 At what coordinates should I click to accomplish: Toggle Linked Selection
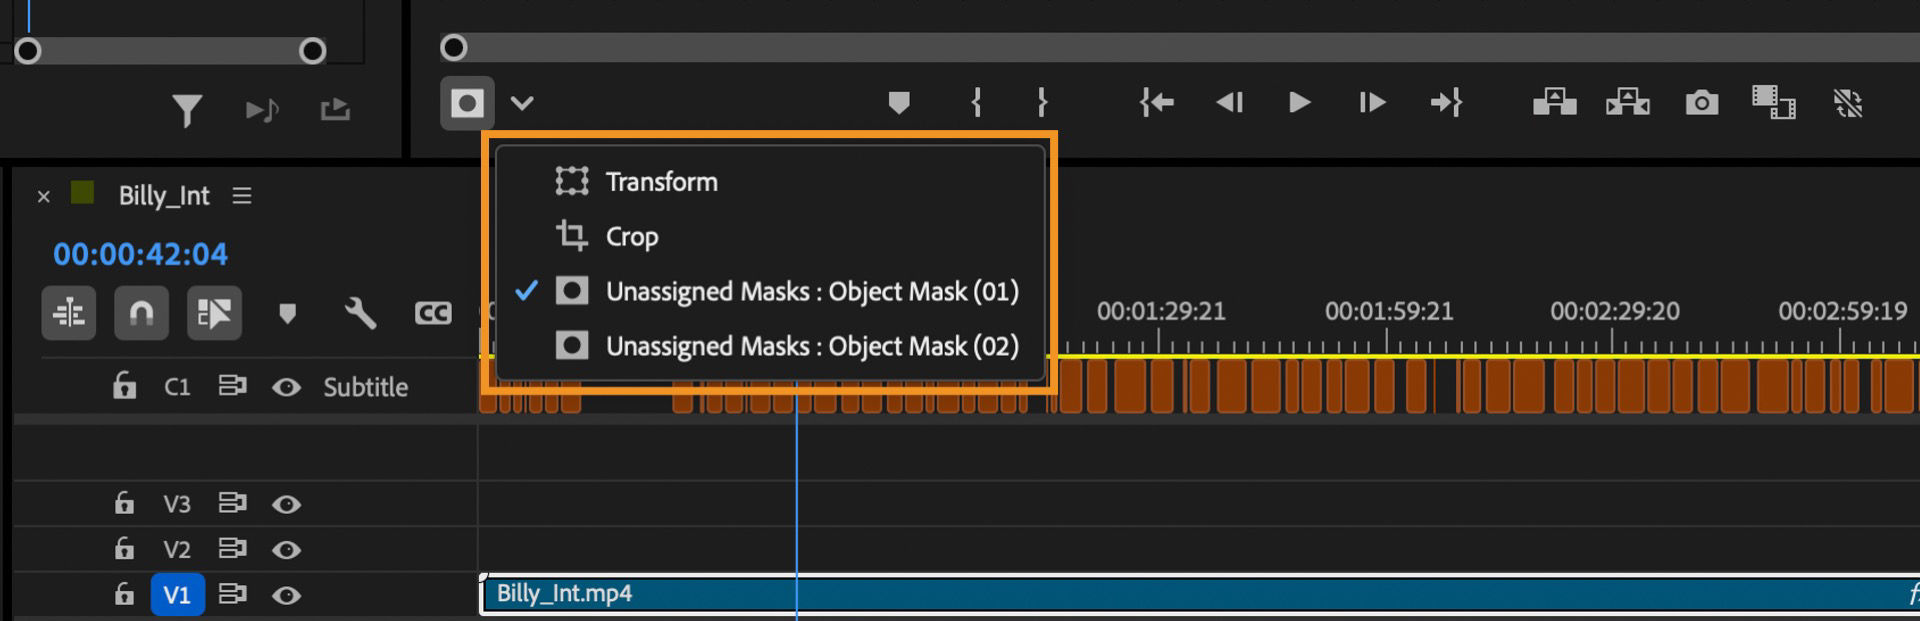214,313
